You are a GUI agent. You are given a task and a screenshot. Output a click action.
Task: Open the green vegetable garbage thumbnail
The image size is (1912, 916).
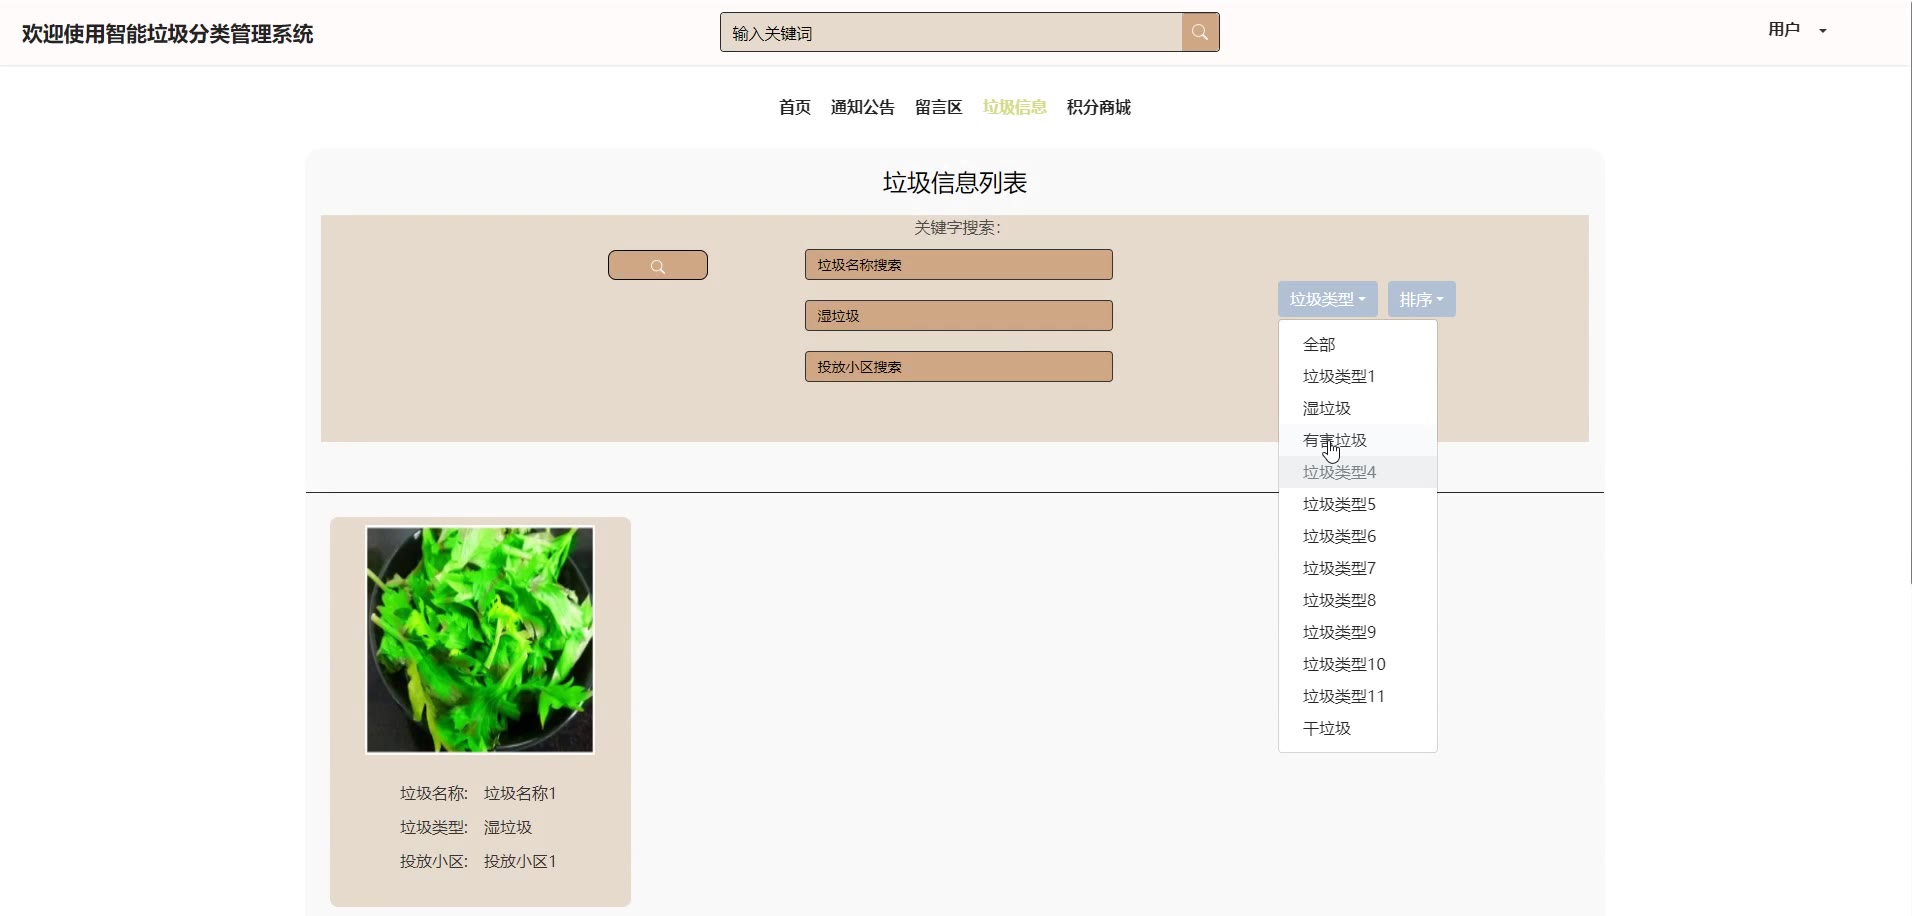click(480, 640)
